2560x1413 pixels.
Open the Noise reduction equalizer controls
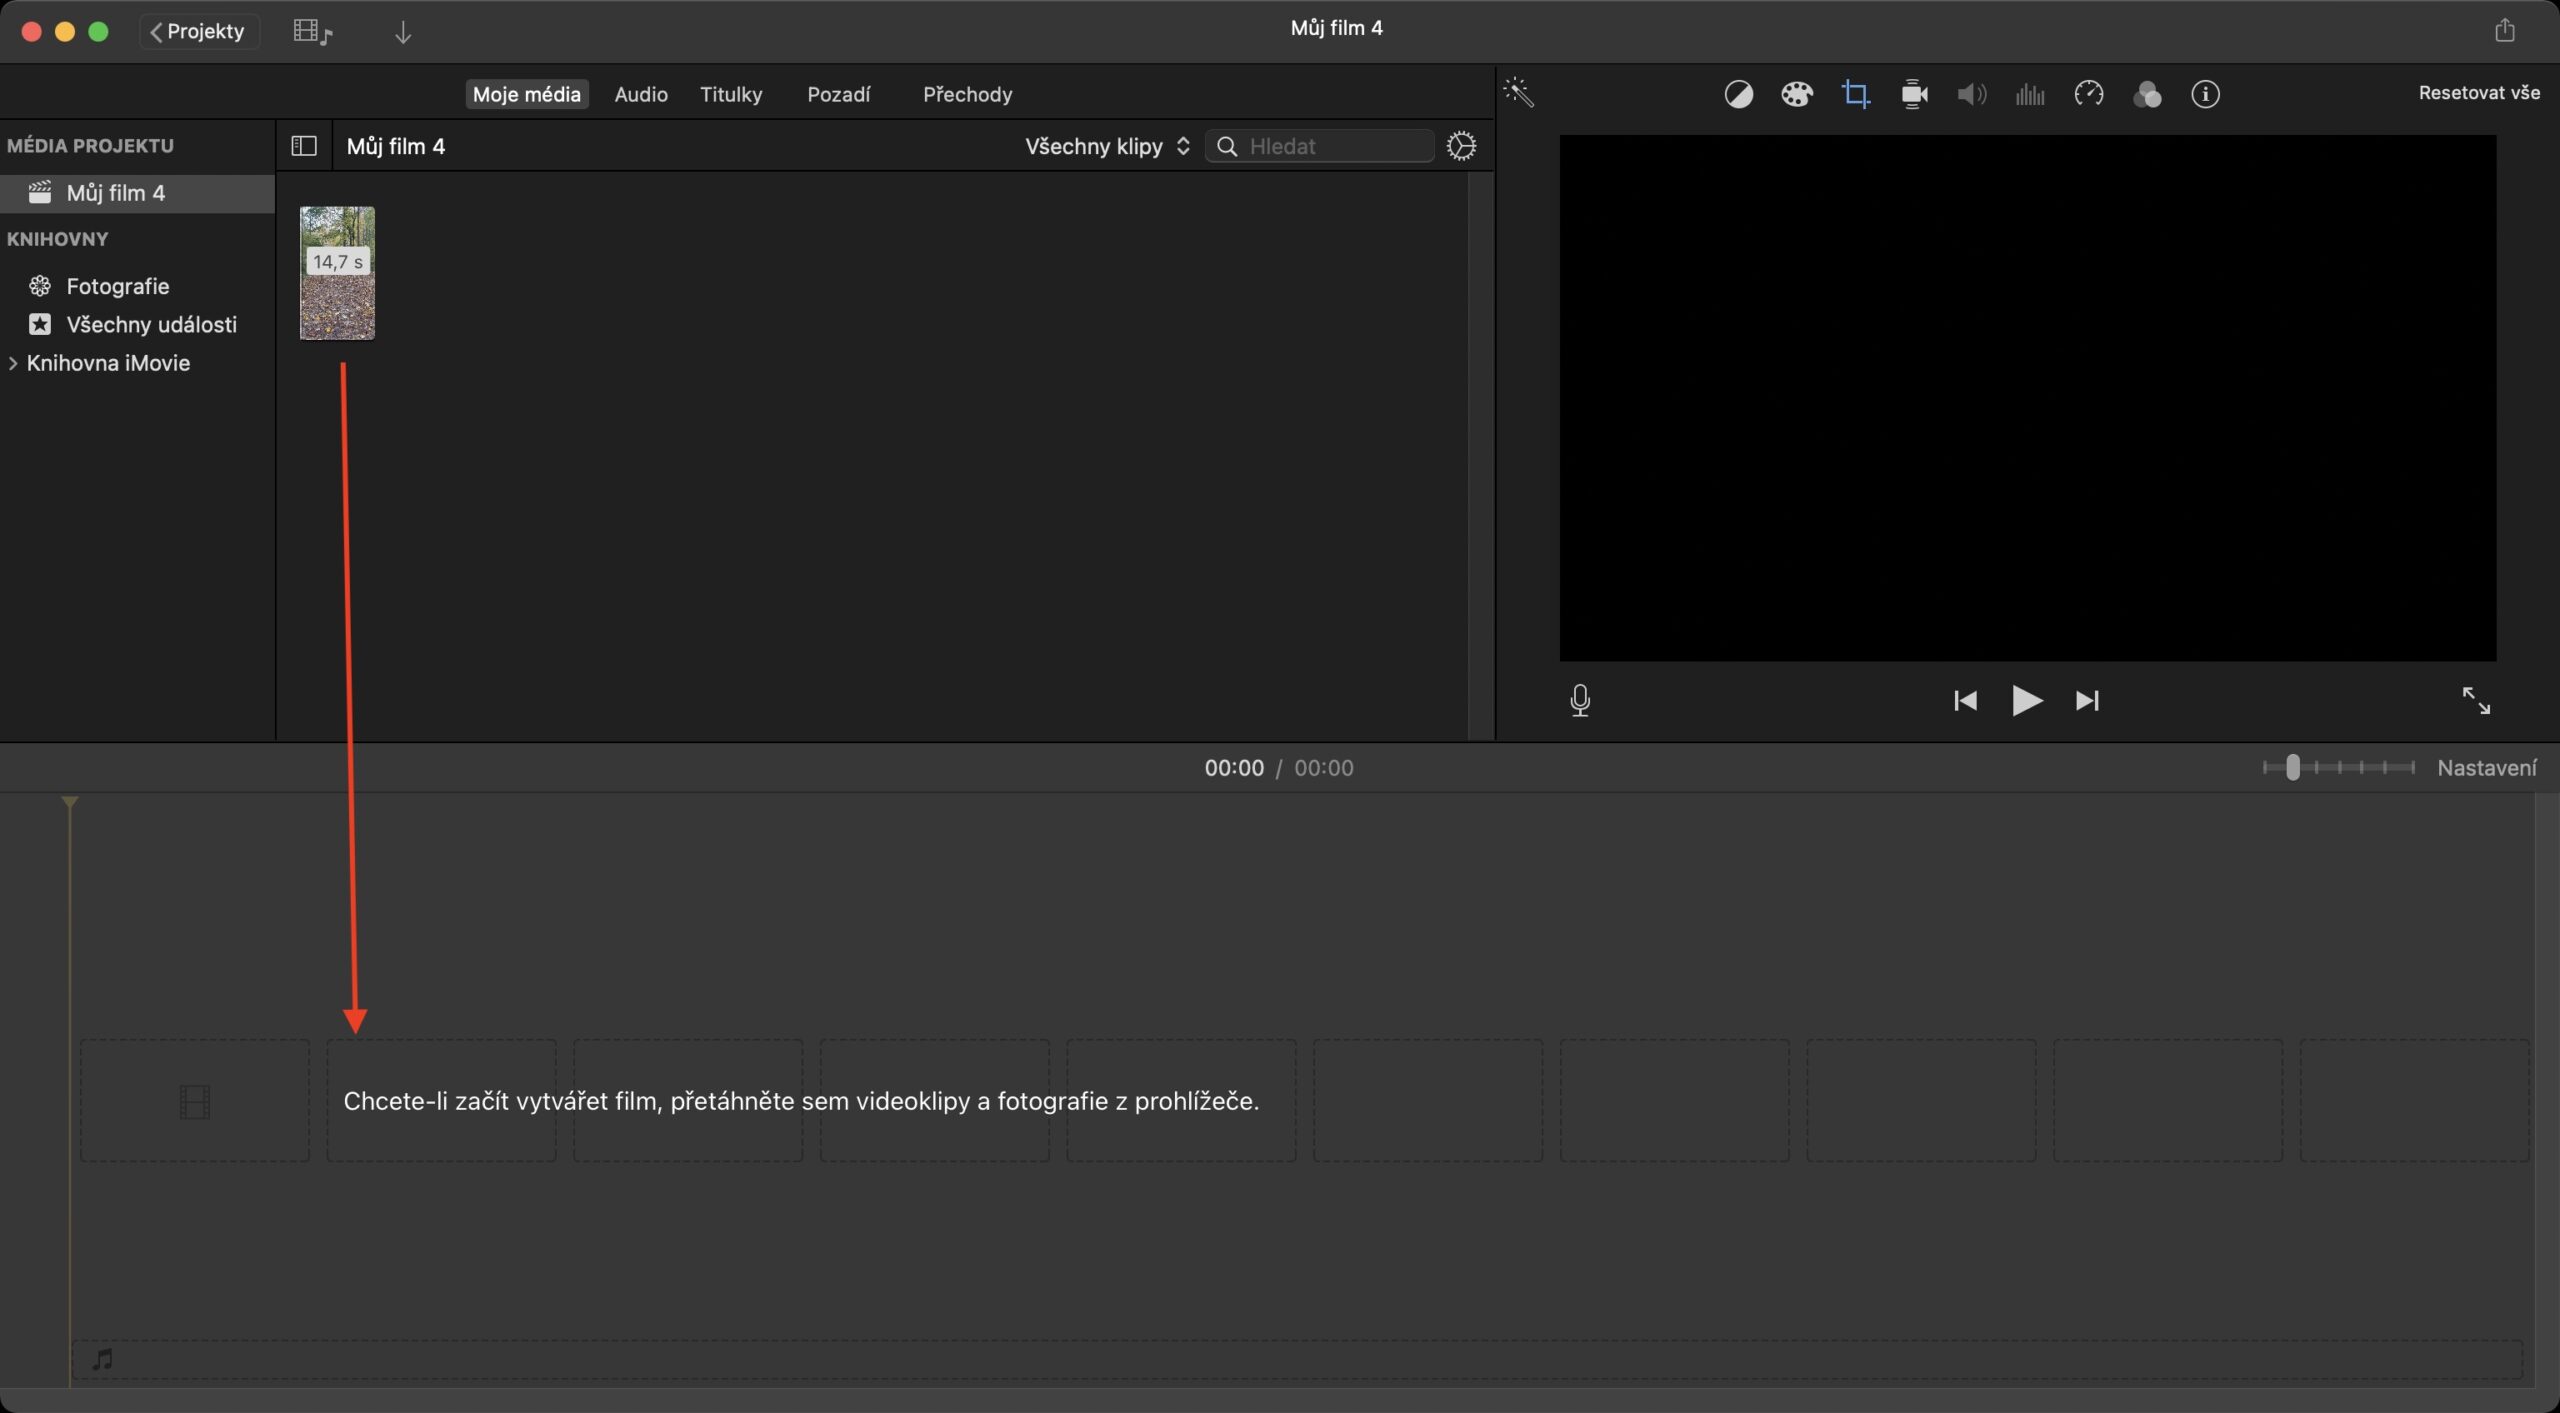(2029, 93)
